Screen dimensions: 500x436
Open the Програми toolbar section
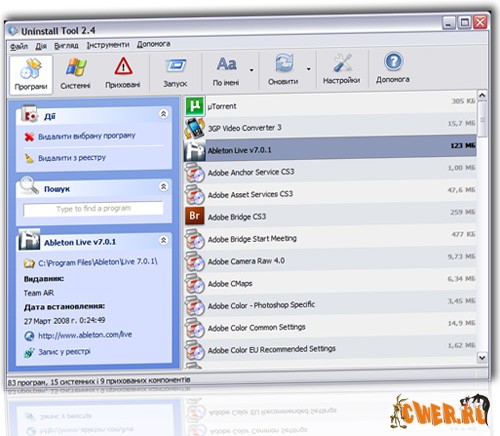[x=31, y=75]
